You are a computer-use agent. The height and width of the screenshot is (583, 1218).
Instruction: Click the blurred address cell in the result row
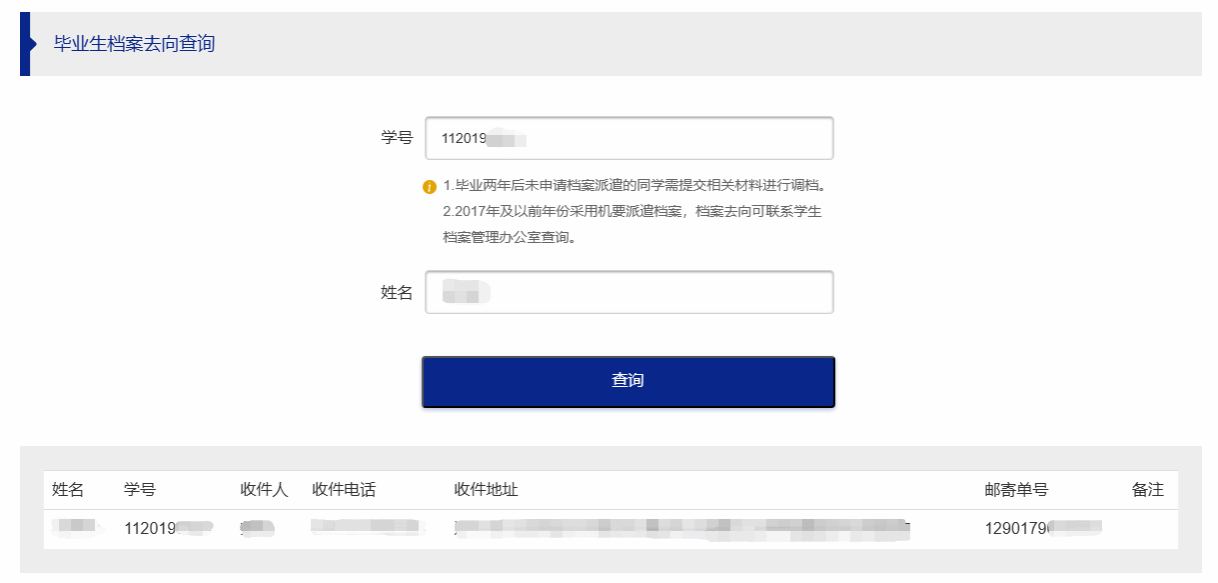680,528
